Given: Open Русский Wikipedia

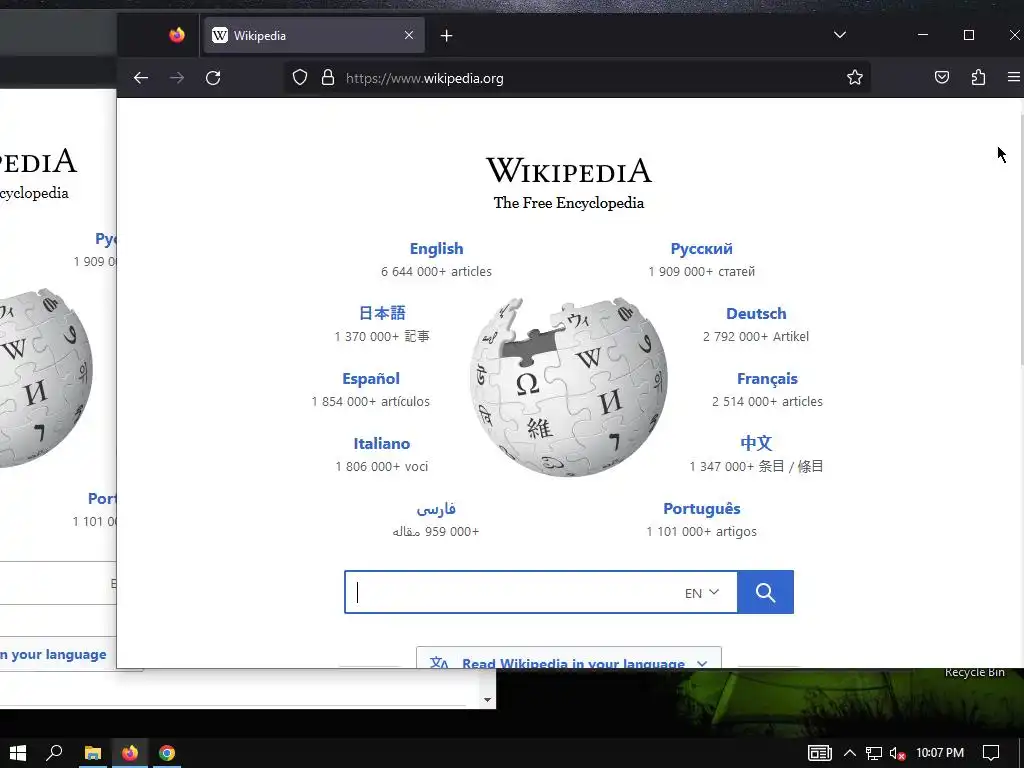Looking at the screenshot, I should tap(701, 249).
